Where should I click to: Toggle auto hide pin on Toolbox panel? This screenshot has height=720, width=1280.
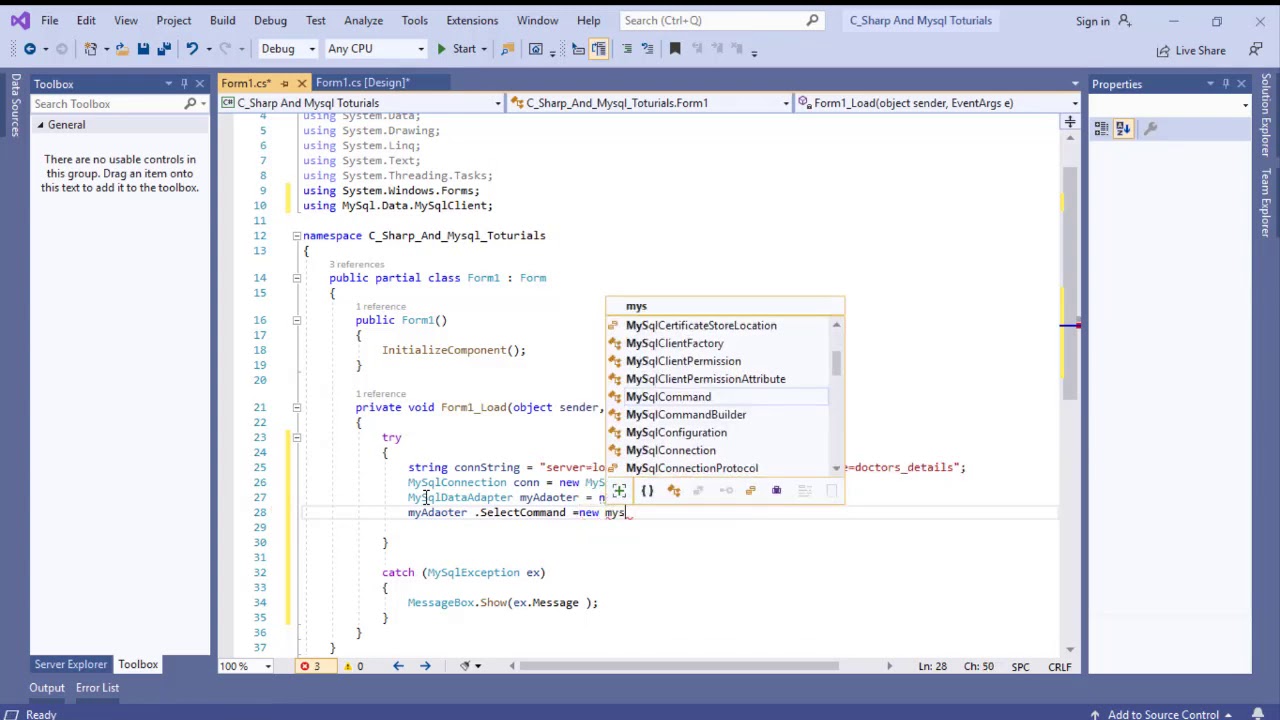pos(184,84)
